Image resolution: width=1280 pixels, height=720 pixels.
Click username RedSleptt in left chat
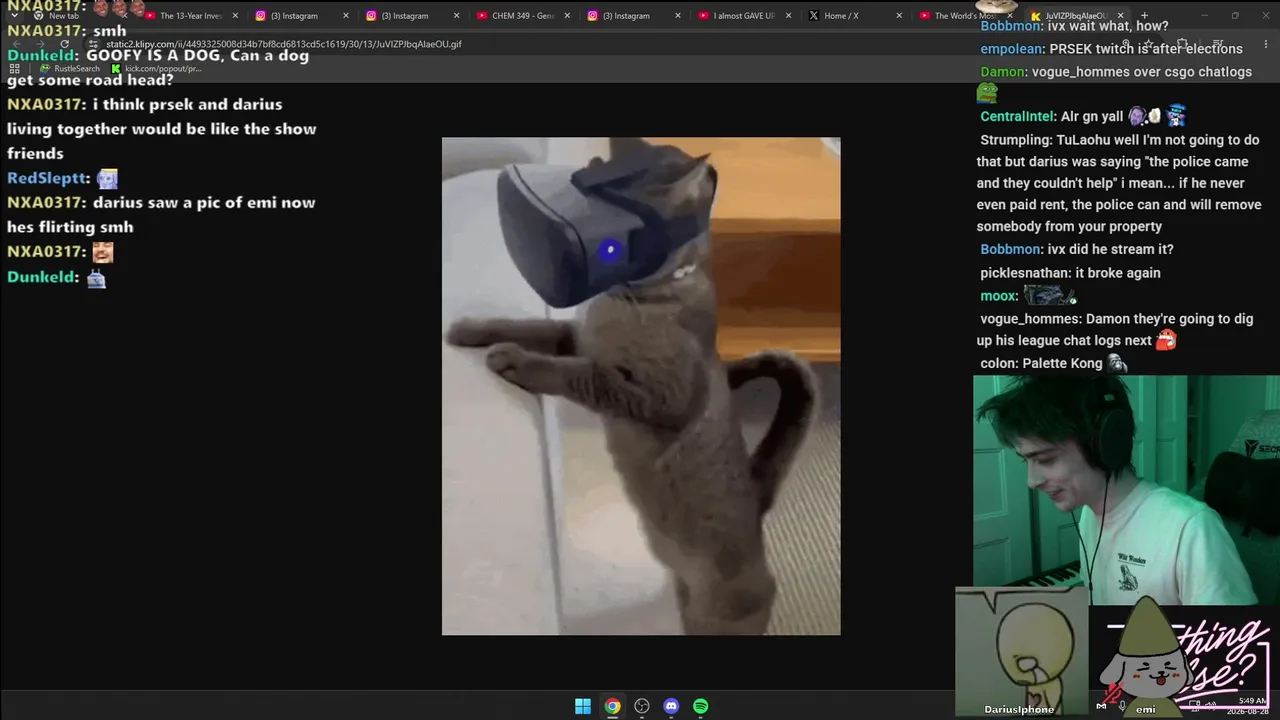(x=46, y=178)
